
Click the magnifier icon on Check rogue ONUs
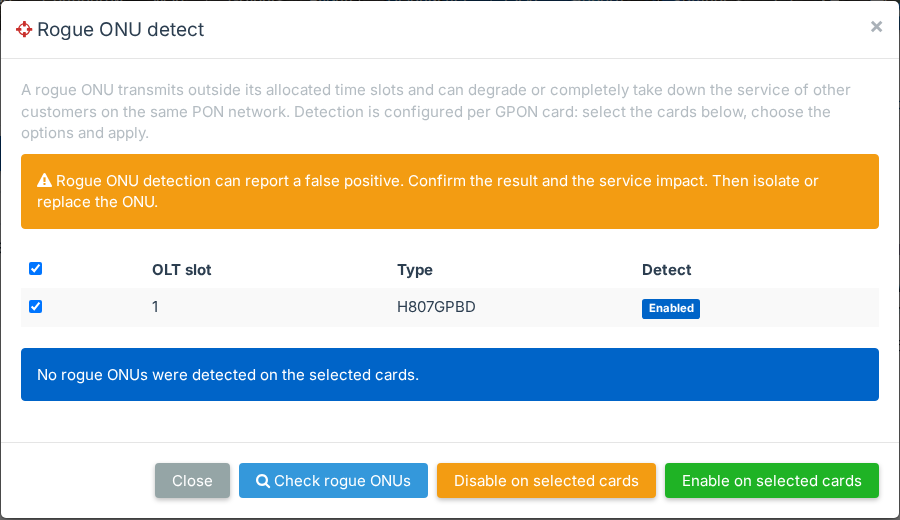(263, 481)
